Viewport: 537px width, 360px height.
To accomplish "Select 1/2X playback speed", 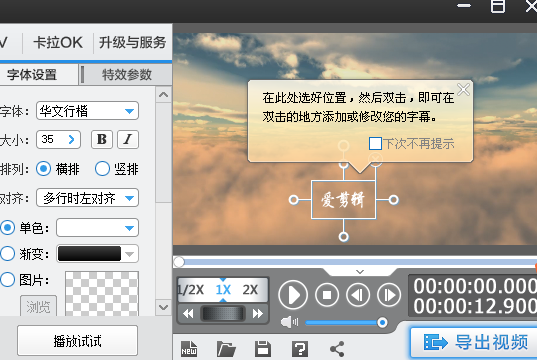I will [191, 290].
